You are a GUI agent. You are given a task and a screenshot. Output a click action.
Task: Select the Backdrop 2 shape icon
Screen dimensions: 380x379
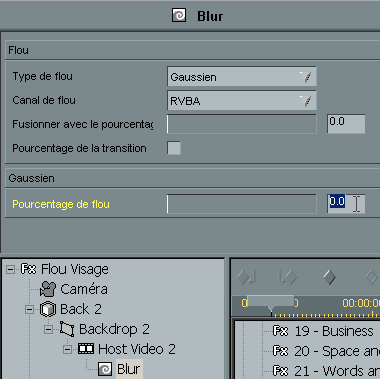[x=67, y=329]
